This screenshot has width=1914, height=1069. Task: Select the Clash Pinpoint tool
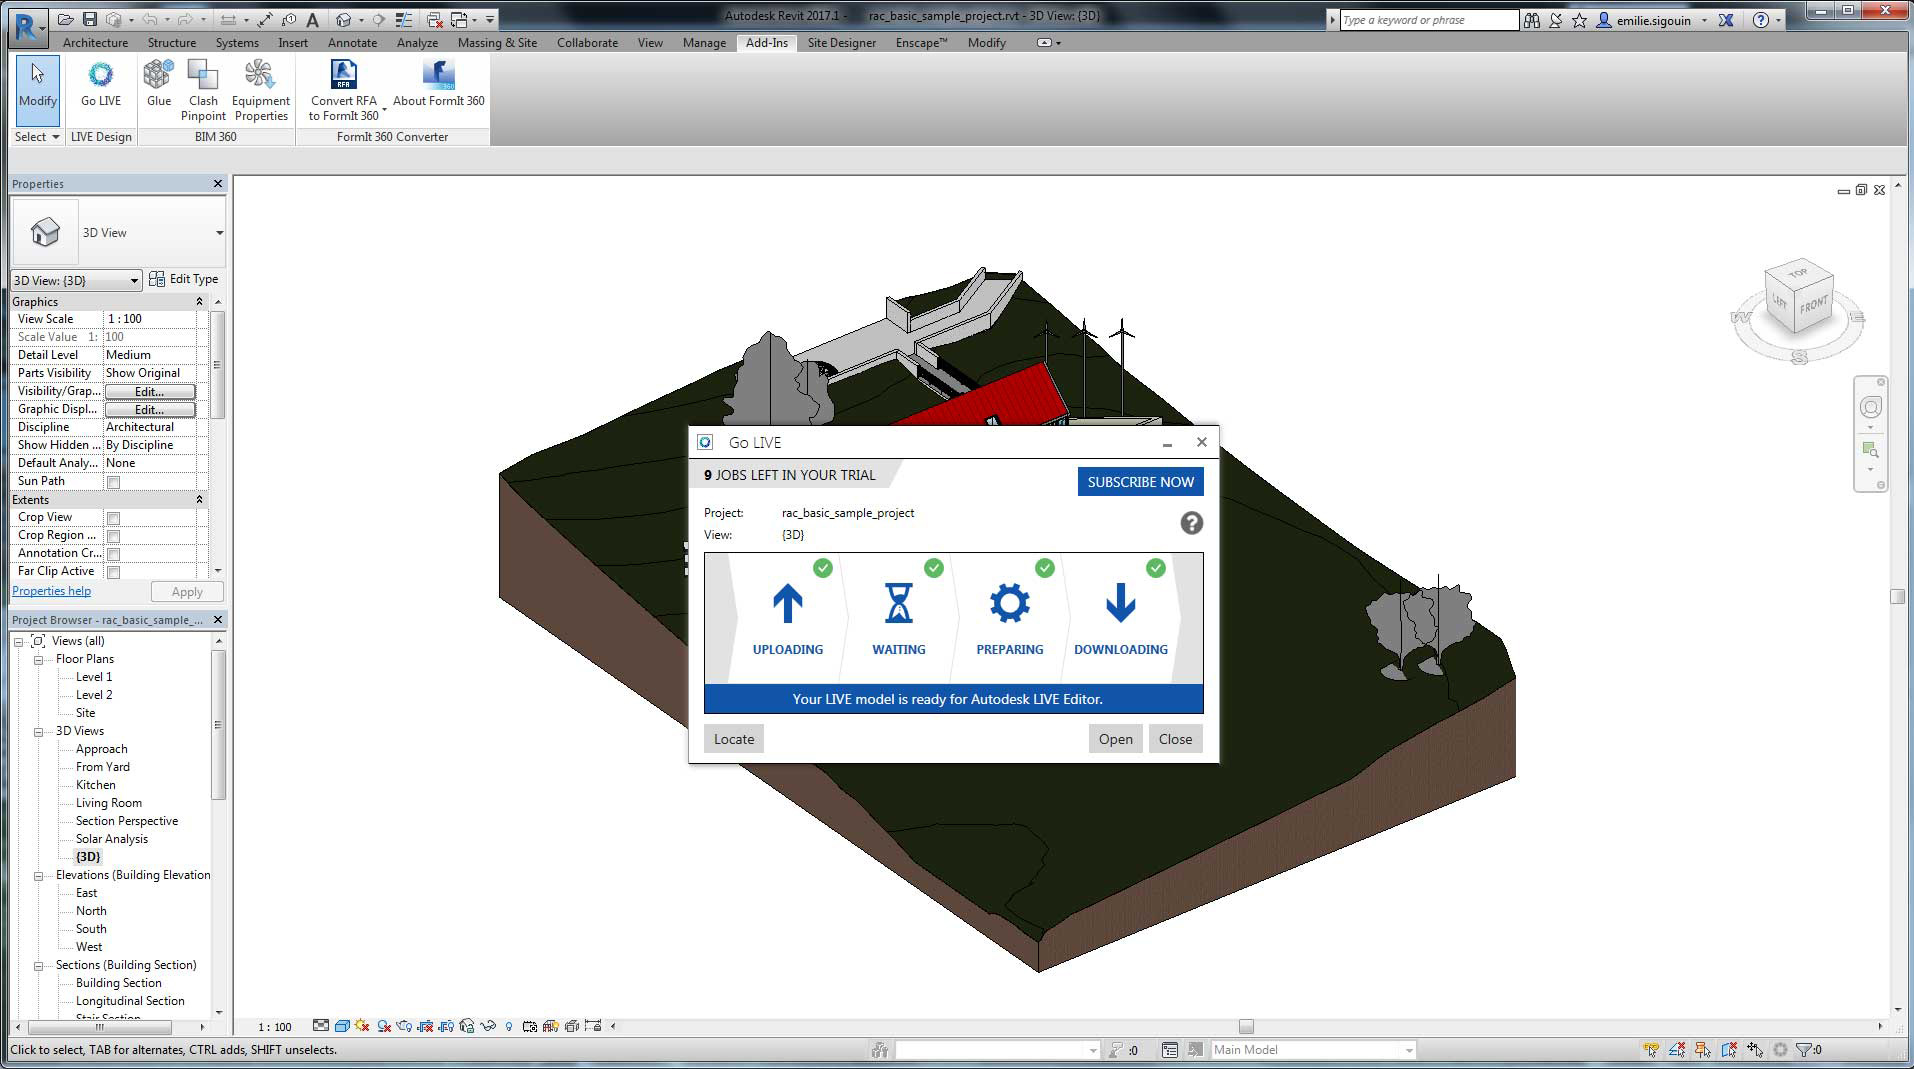[x=203, y=90]
